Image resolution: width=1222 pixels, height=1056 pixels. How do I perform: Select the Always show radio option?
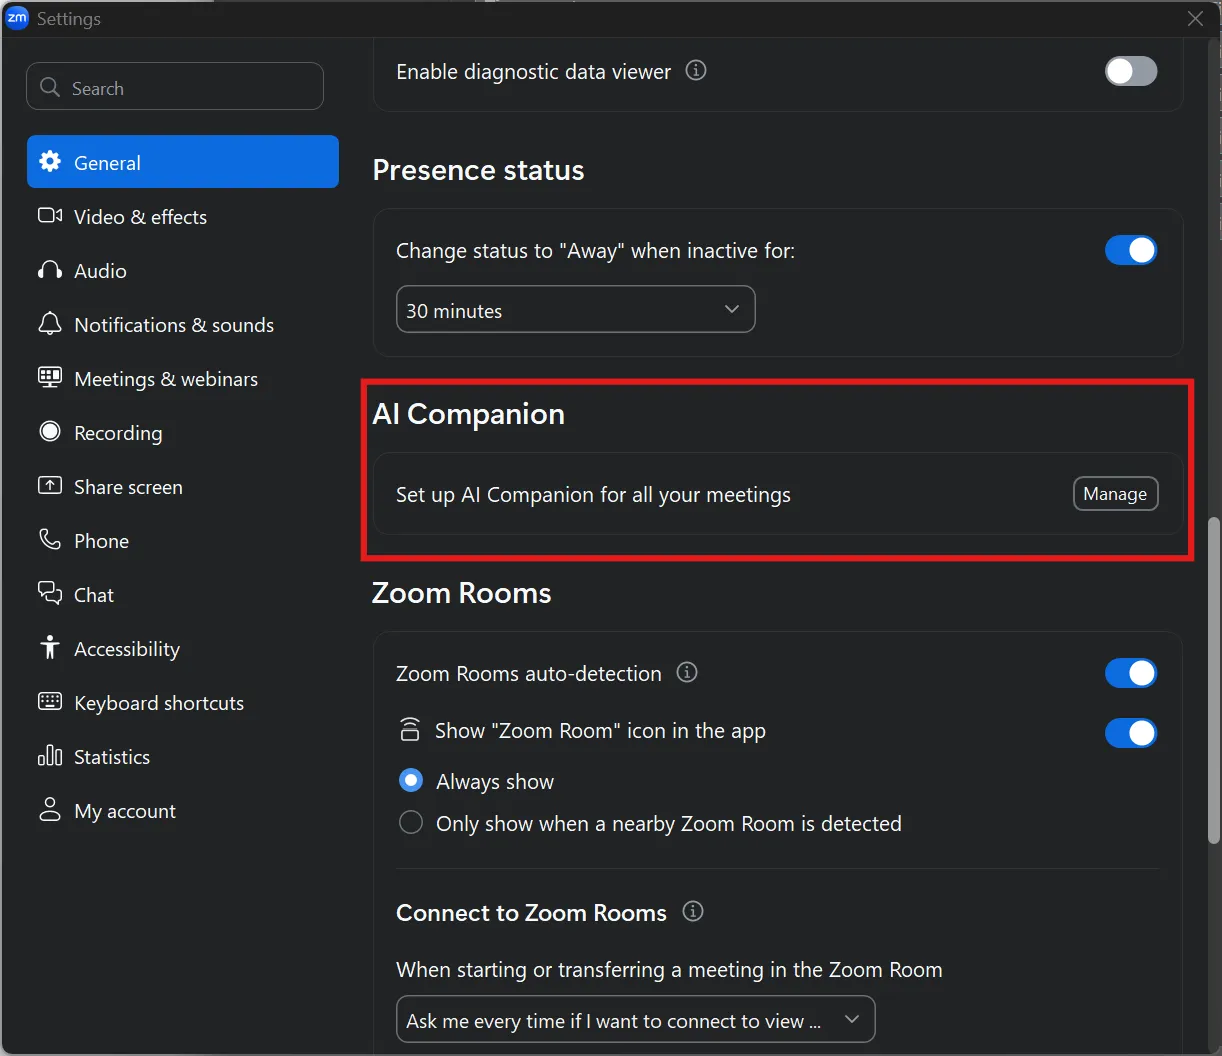click(x=411, y=780)
